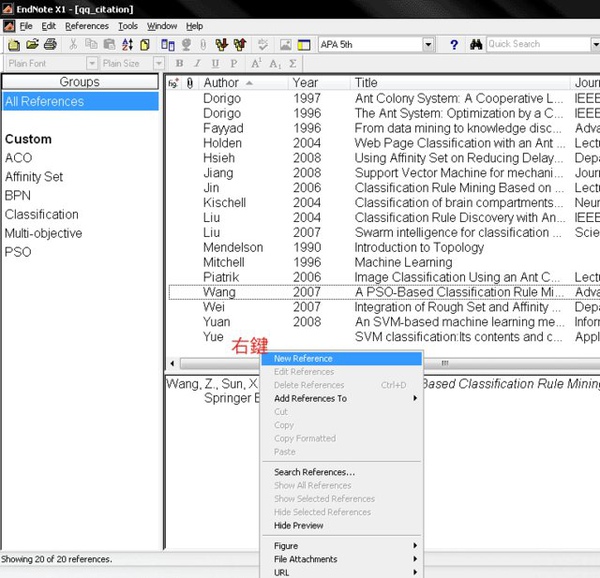Click the Italic formatting button
Screen dimensions: 600x578
[x=197, y=63]
